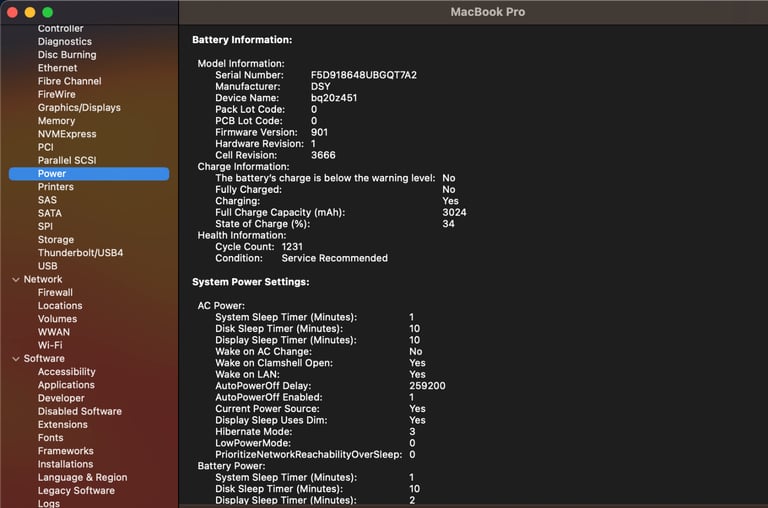This screenshot has height=508, width=768.
Task: Click Firmware Version value 901
Action: point(319,133)
